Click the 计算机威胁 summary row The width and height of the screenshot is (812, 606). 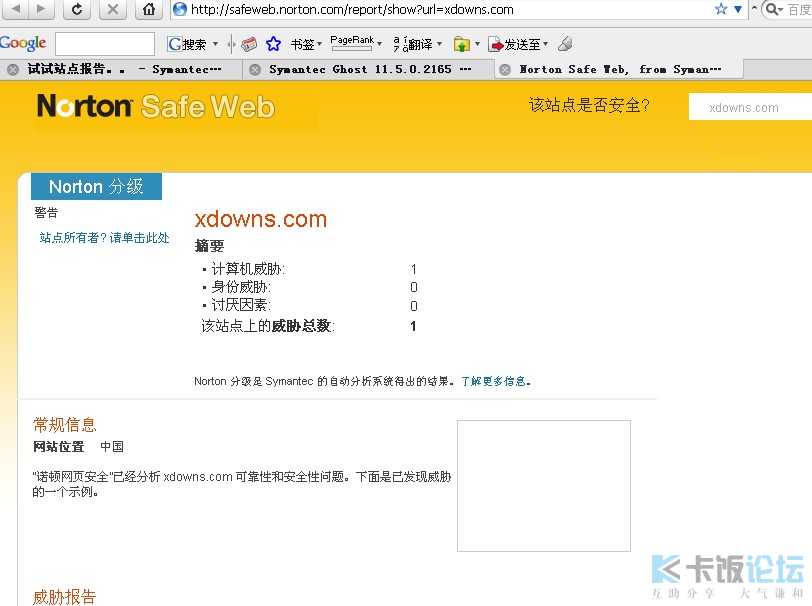pos(310,269)
